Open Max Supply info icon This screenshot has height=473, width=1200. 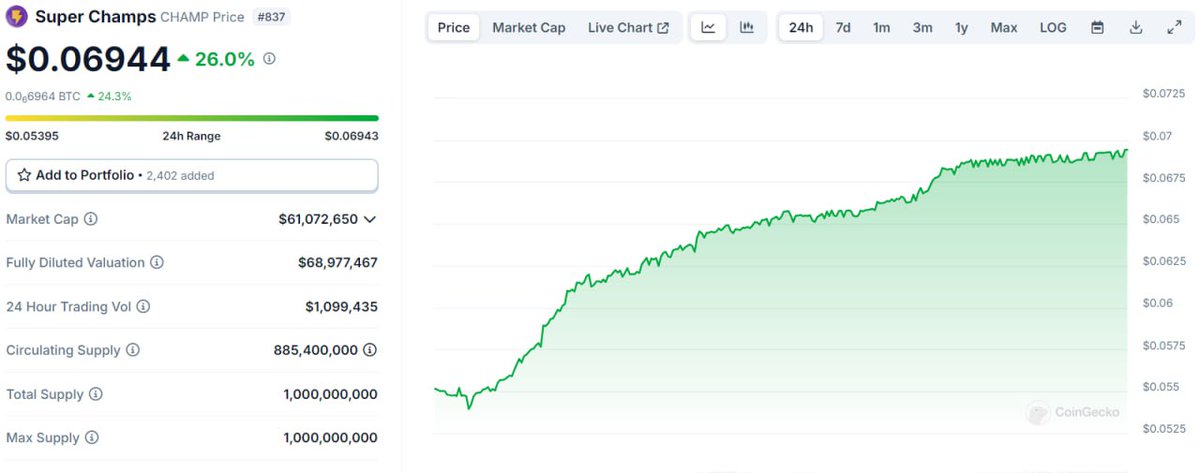click(92, 438)
